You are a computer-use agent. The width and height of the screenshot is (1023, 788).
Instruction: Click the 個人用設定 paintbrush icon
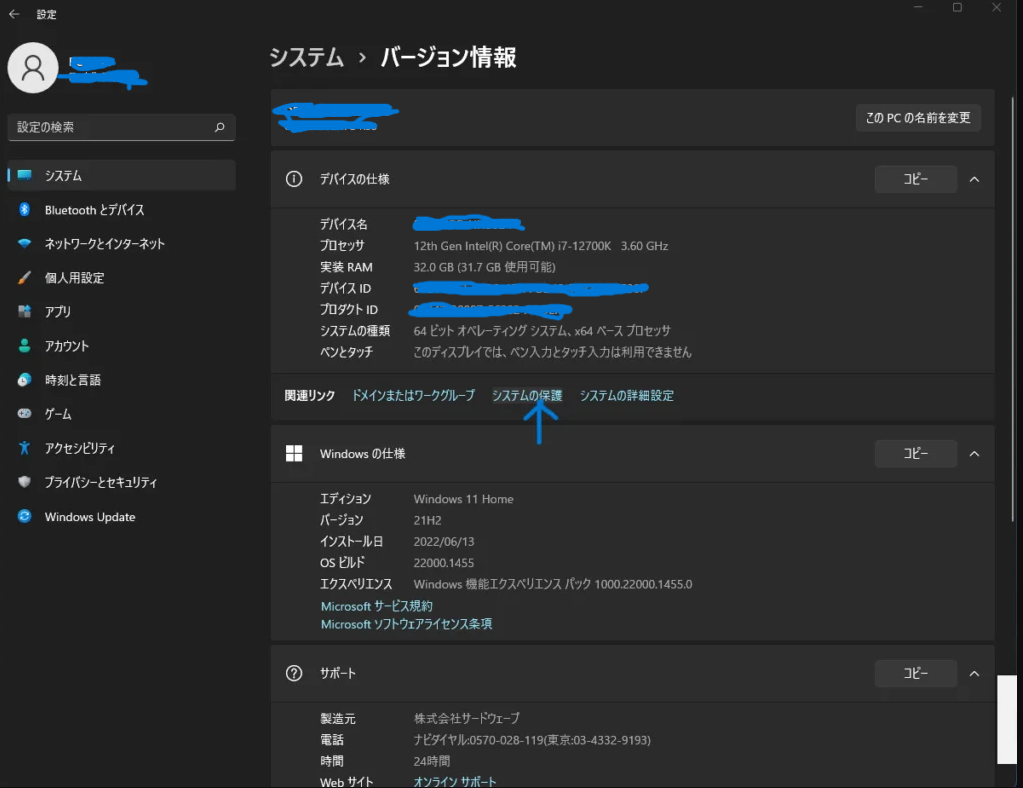[25, 278]
